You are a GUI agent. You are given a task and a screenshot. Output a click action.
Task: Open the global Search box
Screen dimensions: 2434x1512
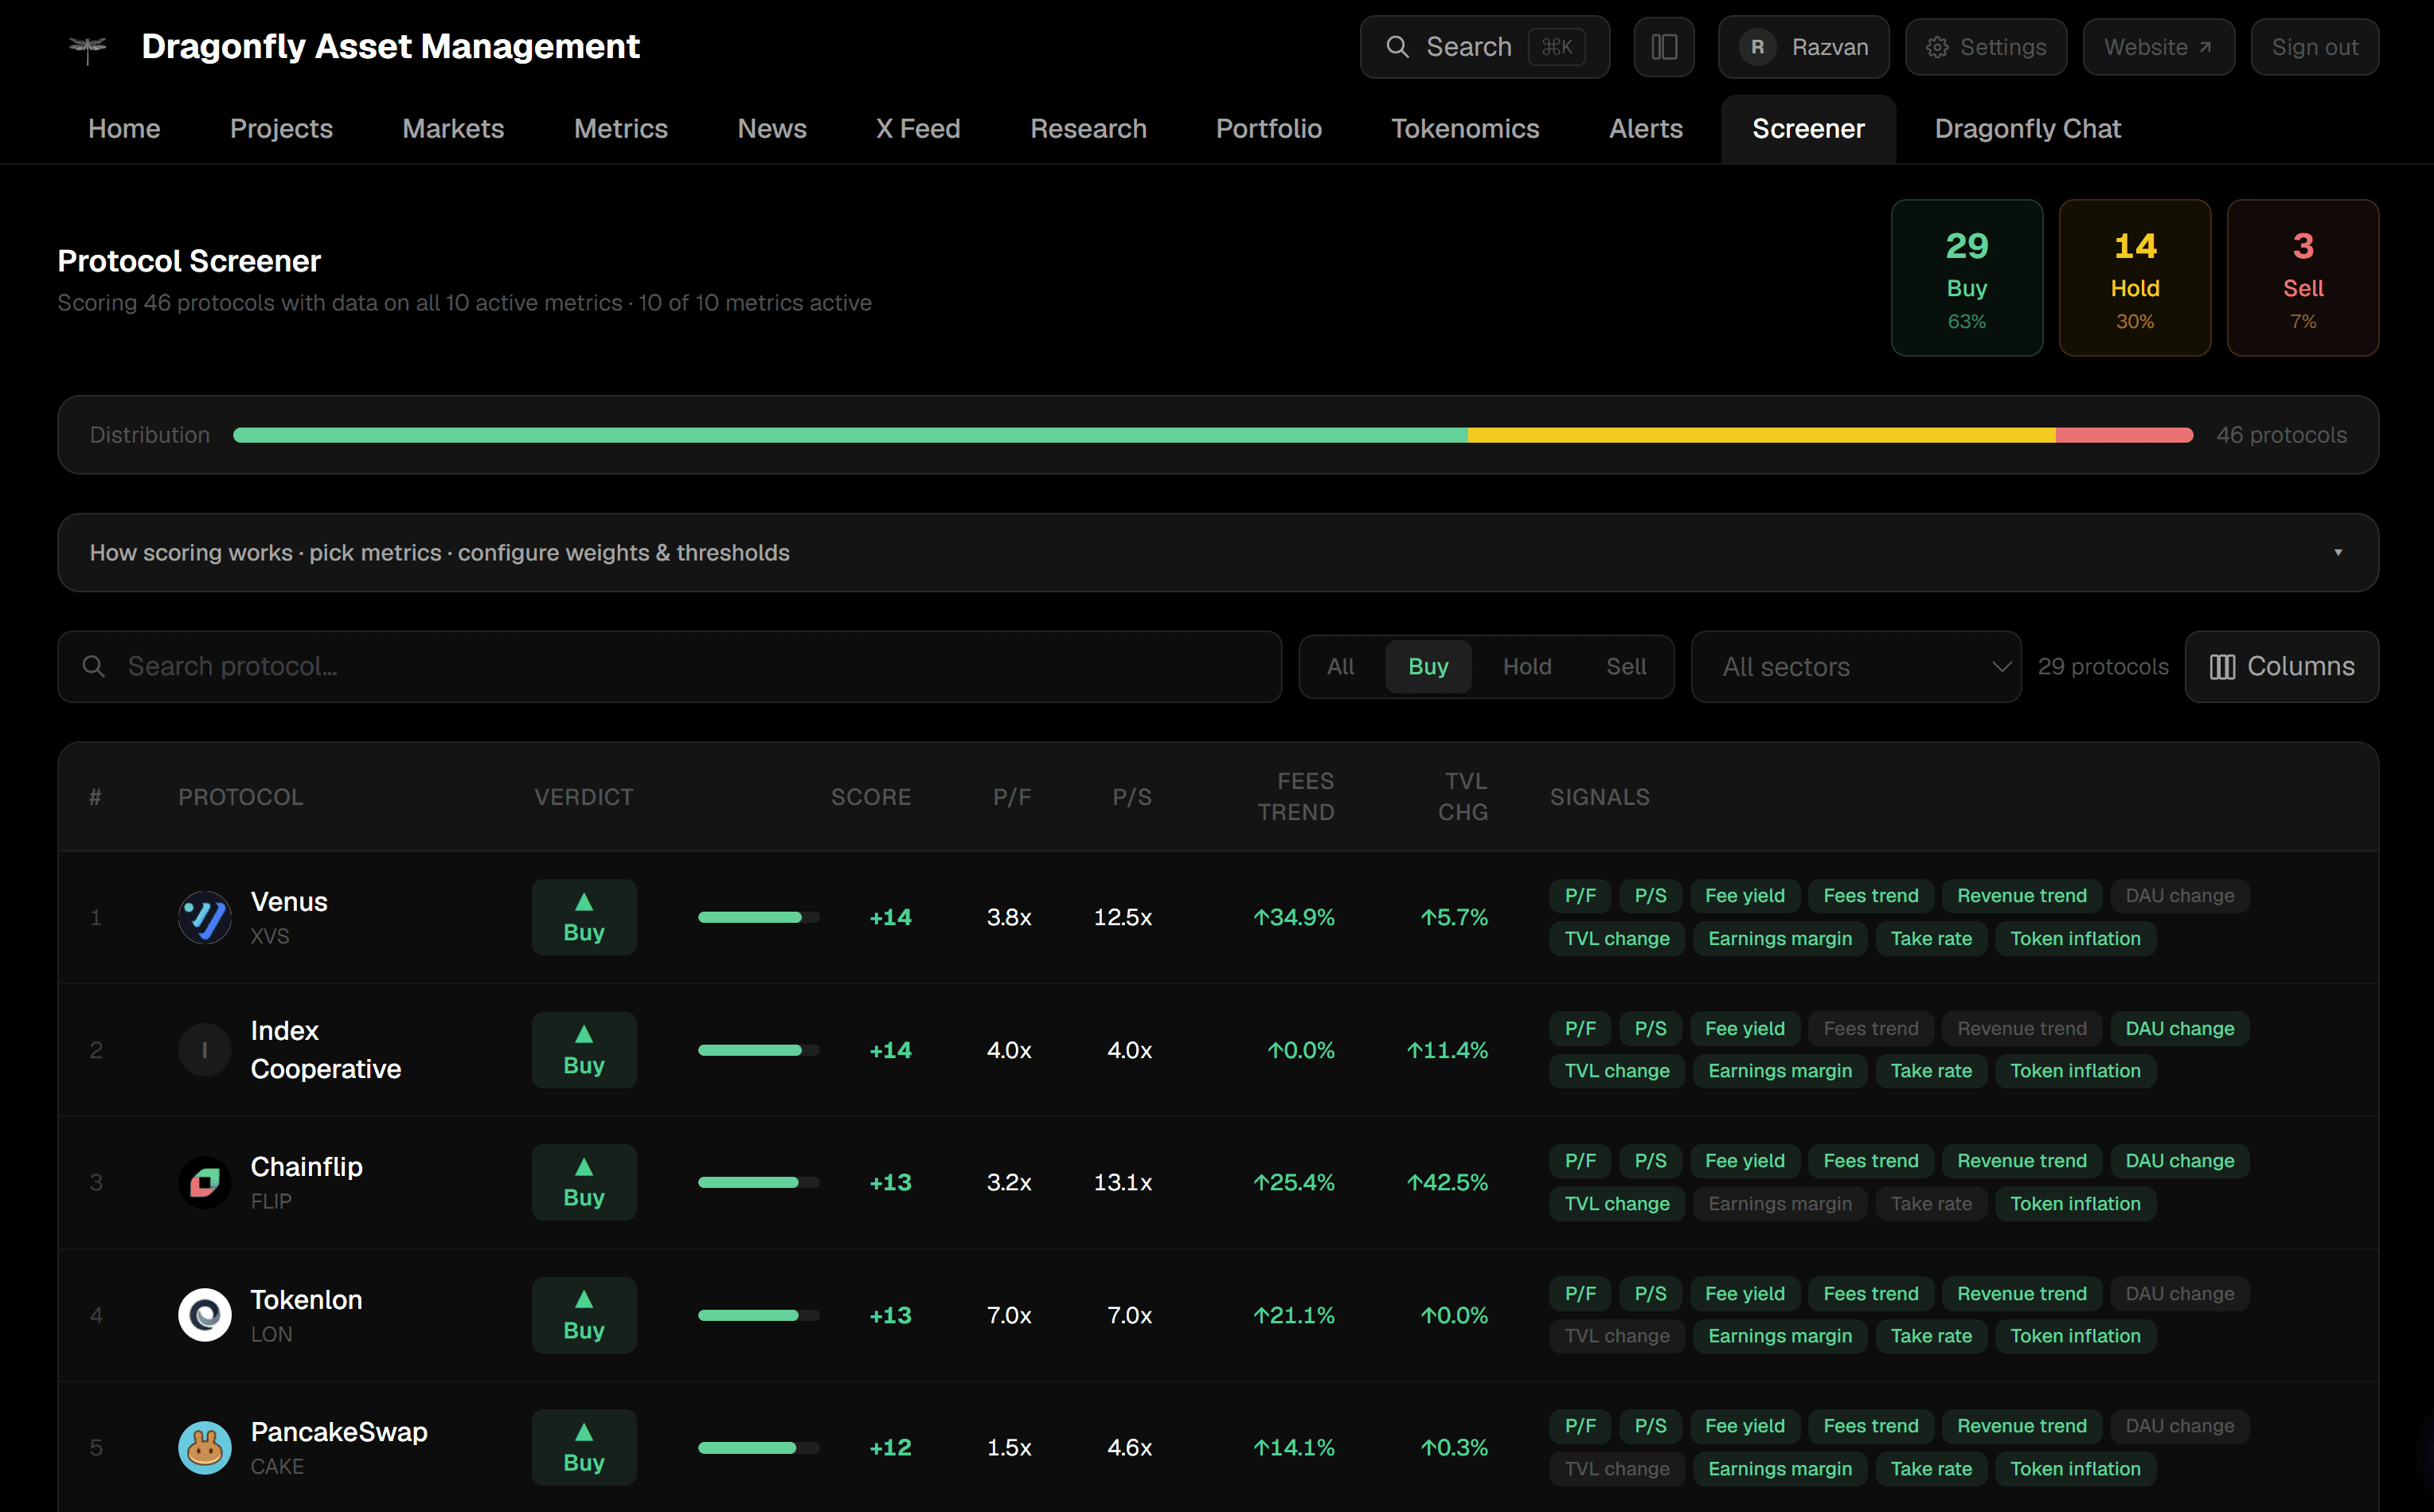click(x=1484, y=47)
